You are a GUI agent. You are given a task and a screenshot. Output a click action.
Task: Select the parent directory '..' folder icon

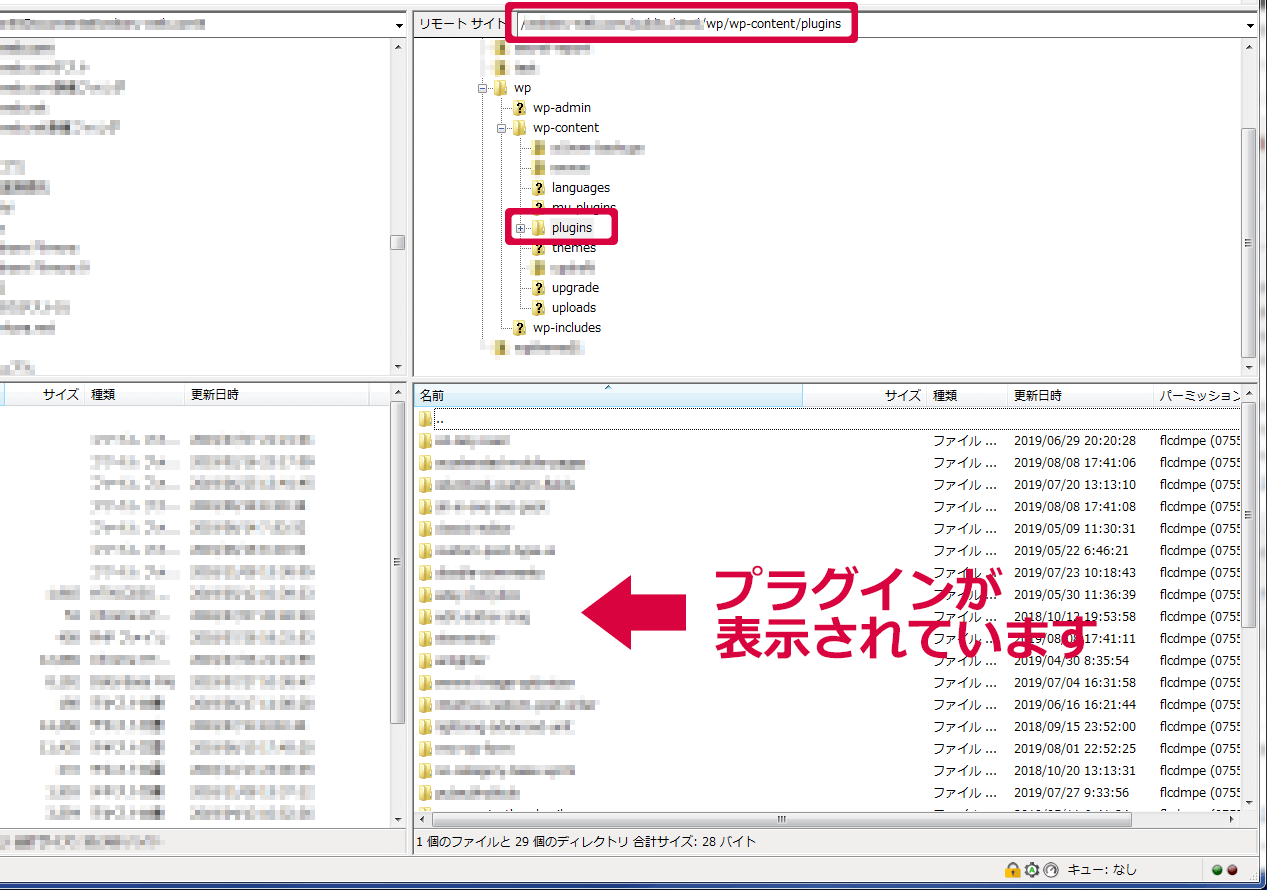pyautogui.click(x=426, y=419)
